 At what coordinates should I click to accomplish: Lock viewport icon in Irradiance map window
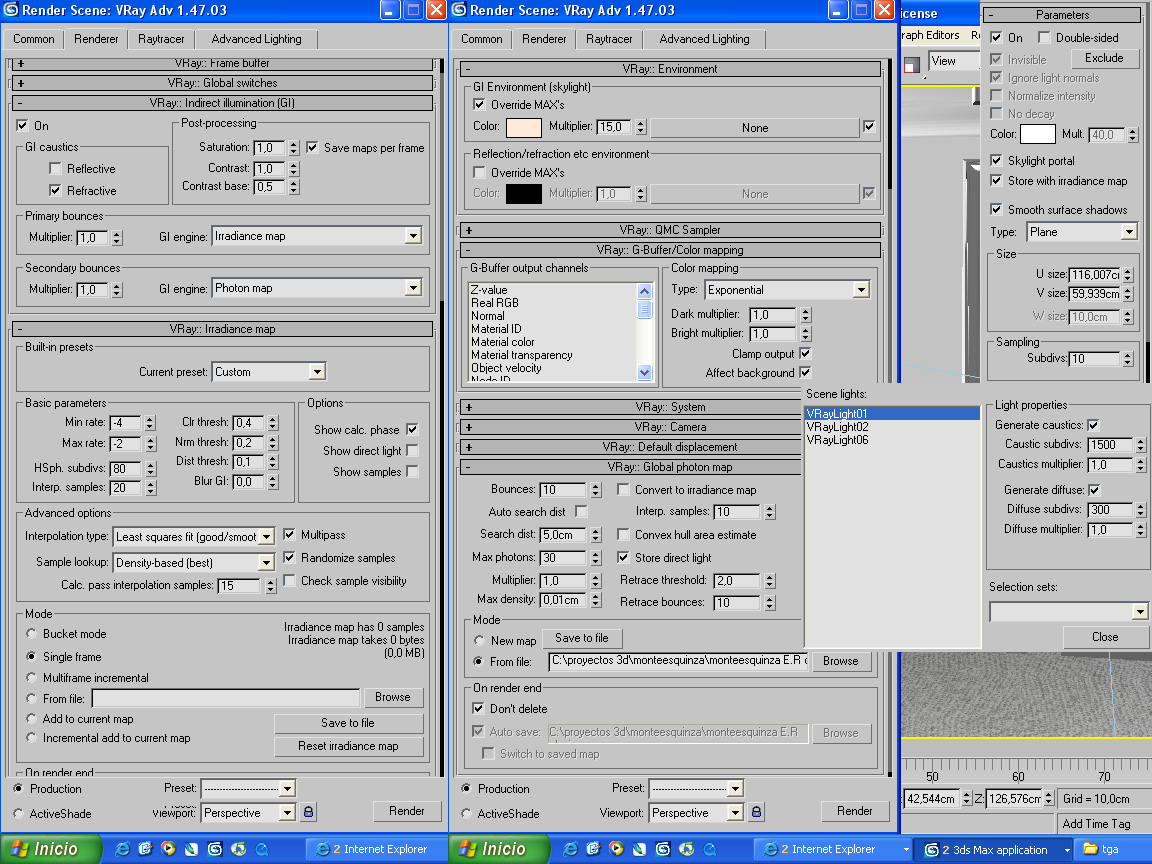click(309, 812)
